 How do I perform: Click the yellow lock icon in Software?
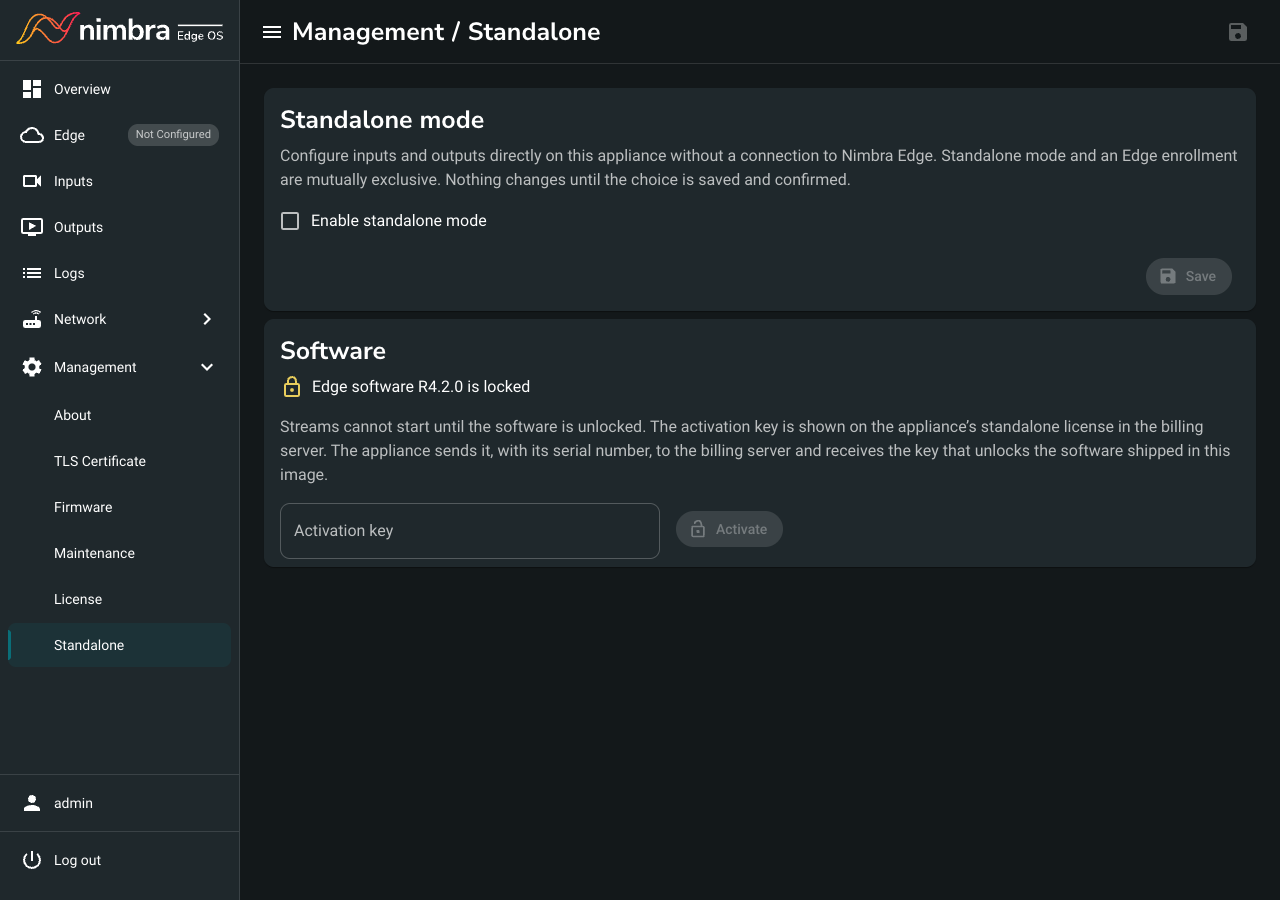point(292,386)
